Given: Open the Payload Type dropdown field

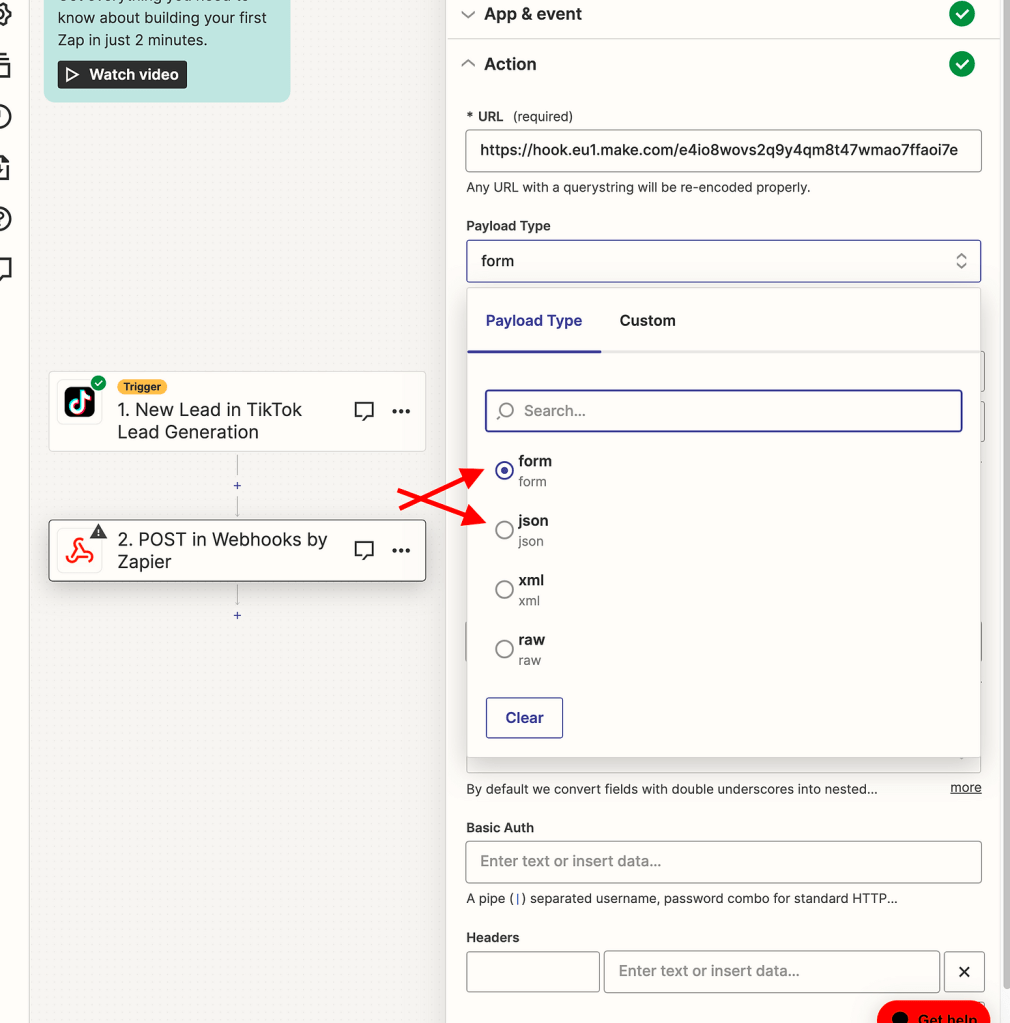Looking at the screenshot, I should tap(723, 260).
